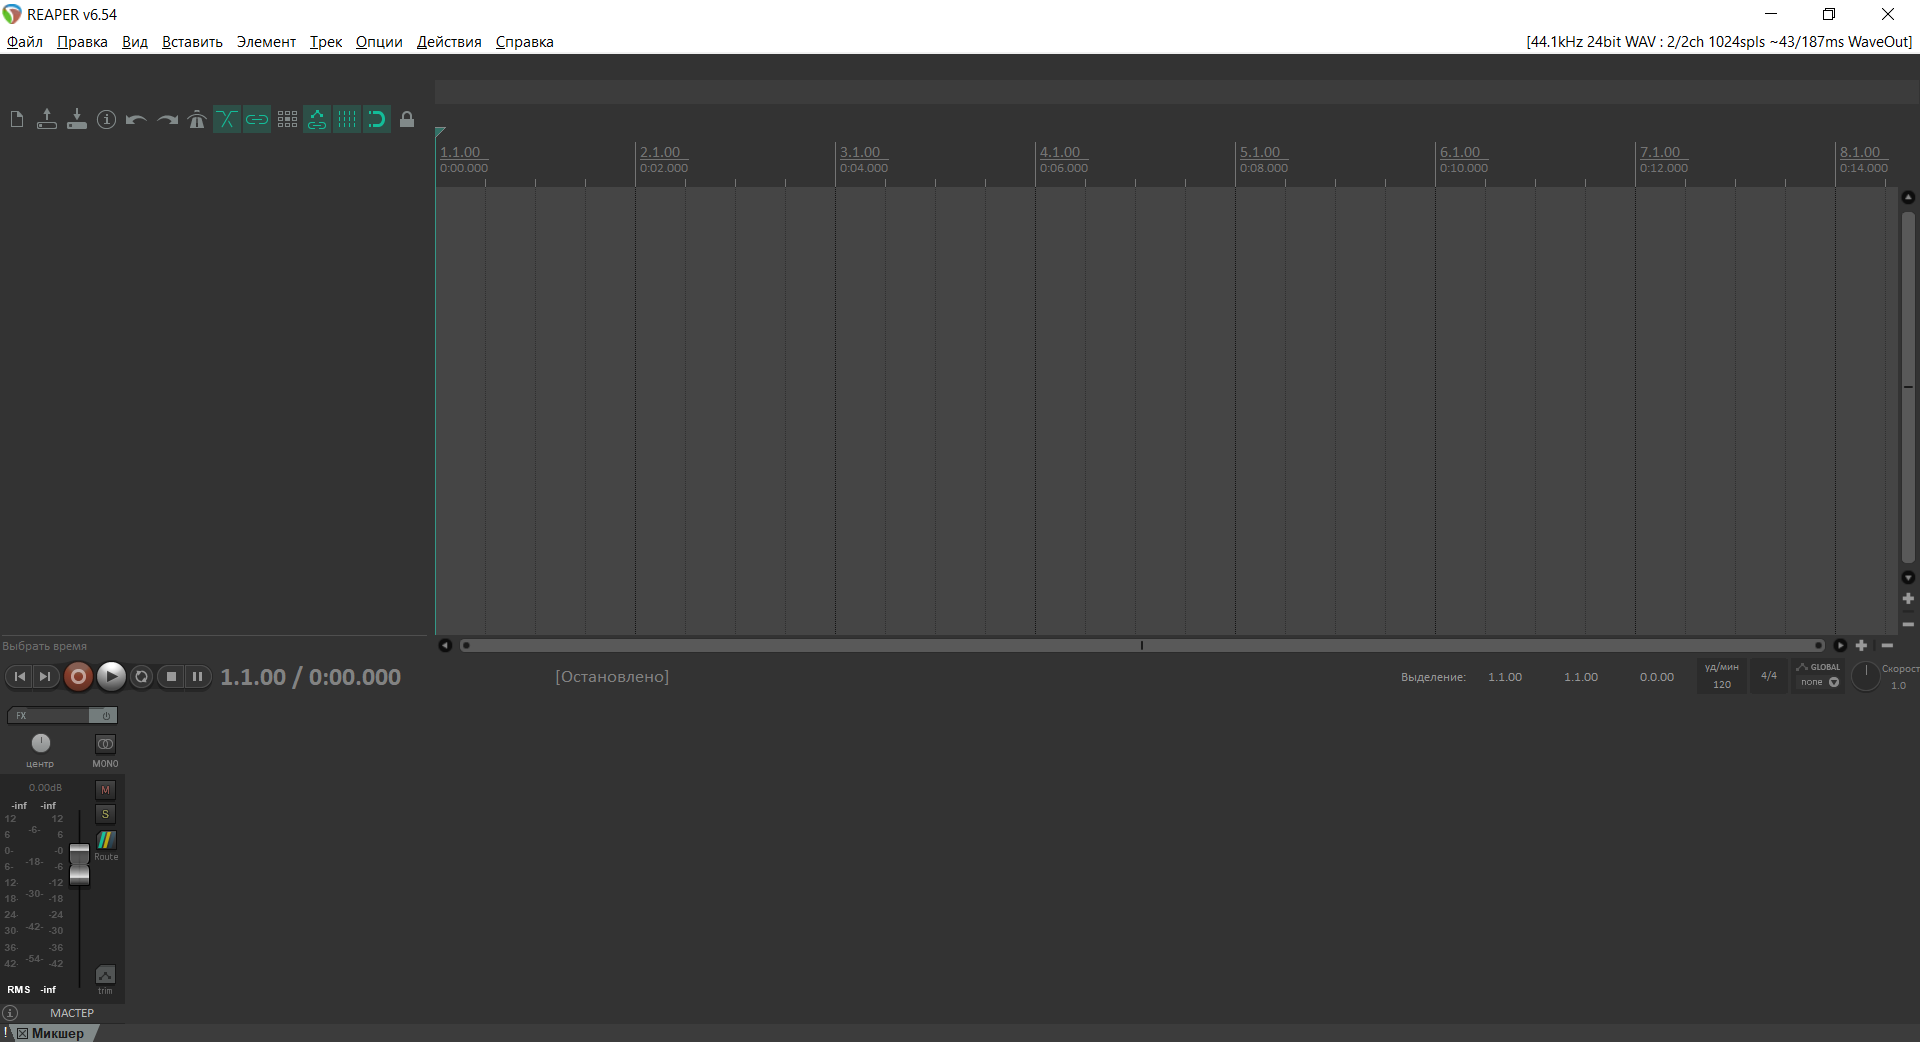Open the Трек menu
The width and height of the screenshot is (1920, 1042).
coord(326,42)
